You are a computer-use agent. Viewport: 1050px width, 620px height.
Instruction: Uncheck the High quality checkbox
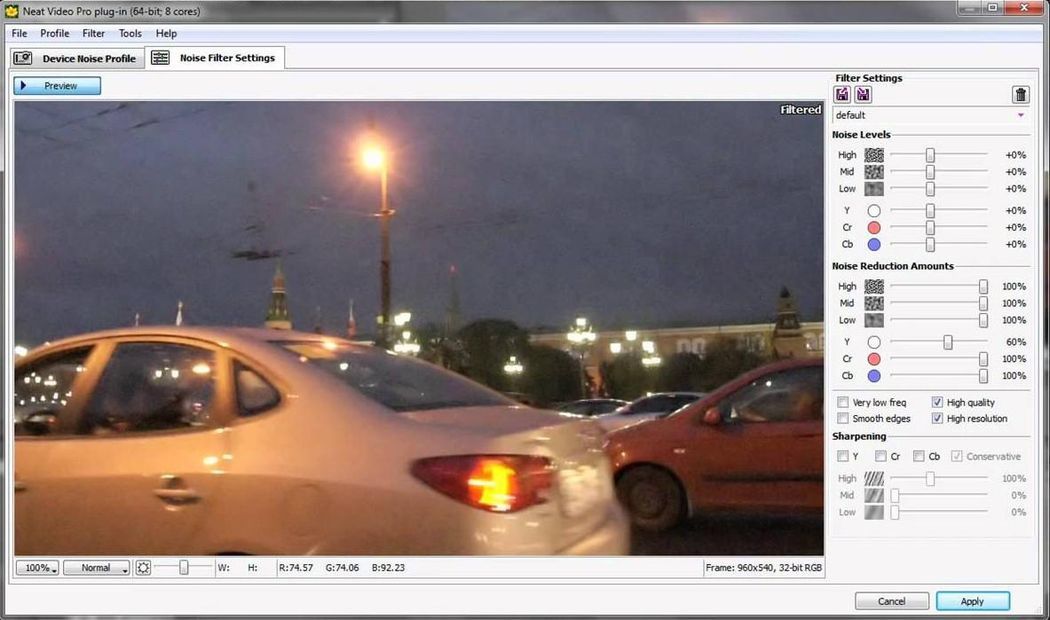tap(937, 402)
